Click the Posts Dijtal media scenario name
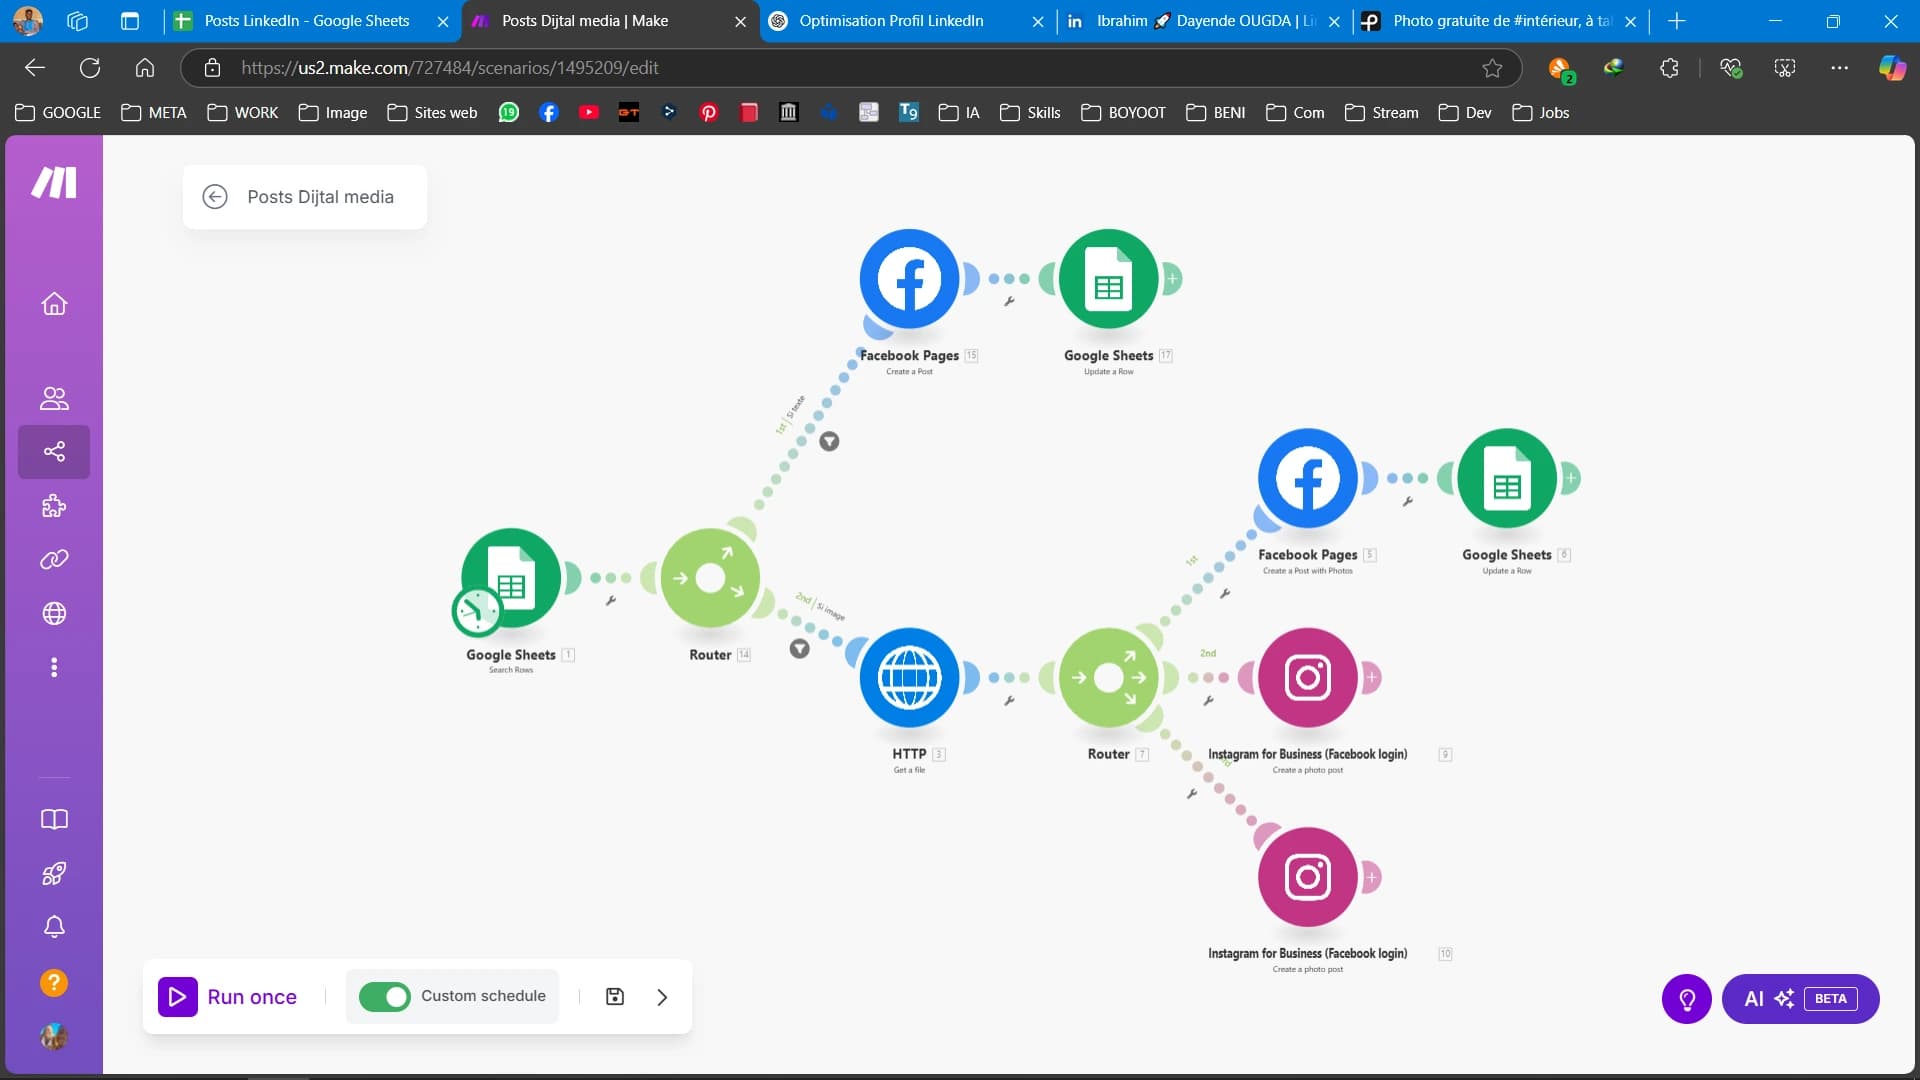The height and width of the screenshot is (1080, 1920). pyautogui.click(x=320, y=197)
